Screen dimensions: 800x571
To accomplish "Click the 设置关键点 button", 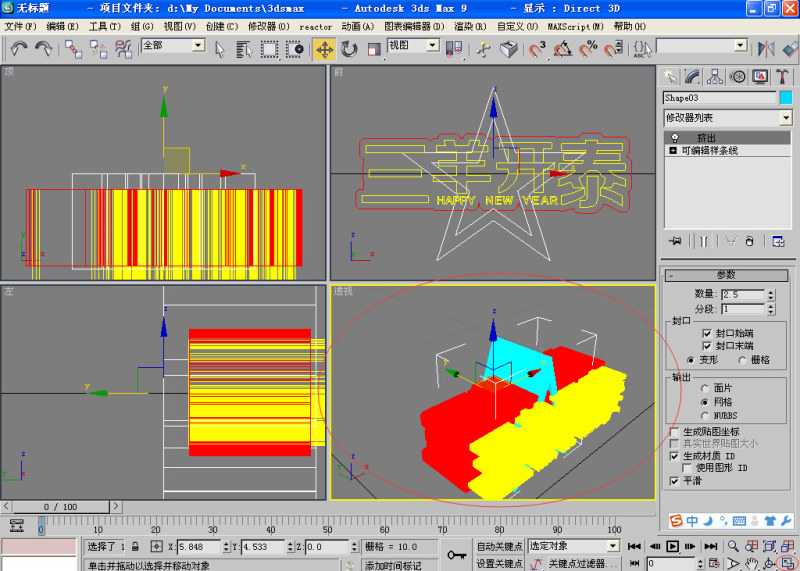I will click(499, 563).
